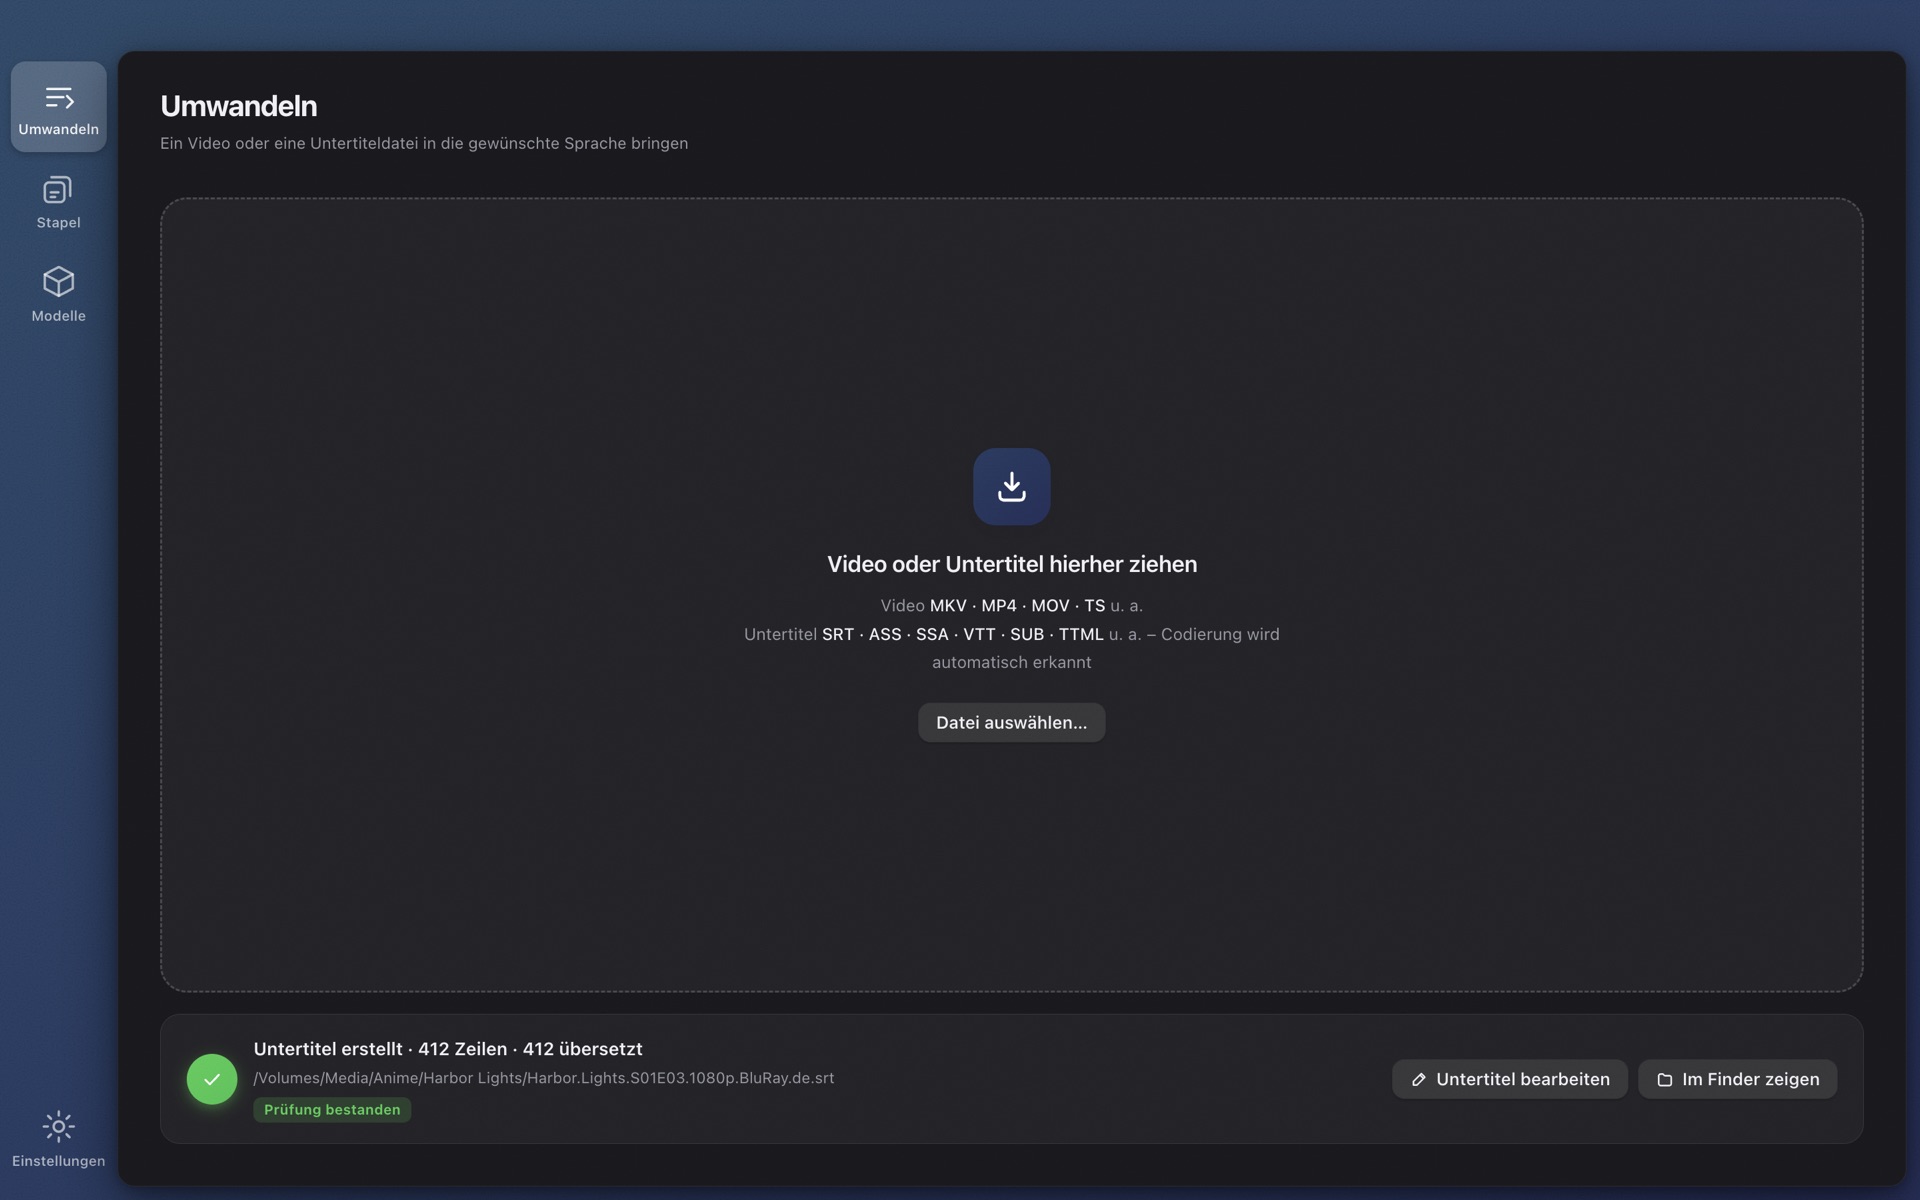Select the Modelle cube icon
Screen dimensions: 1920x1200
coord(58,282)
